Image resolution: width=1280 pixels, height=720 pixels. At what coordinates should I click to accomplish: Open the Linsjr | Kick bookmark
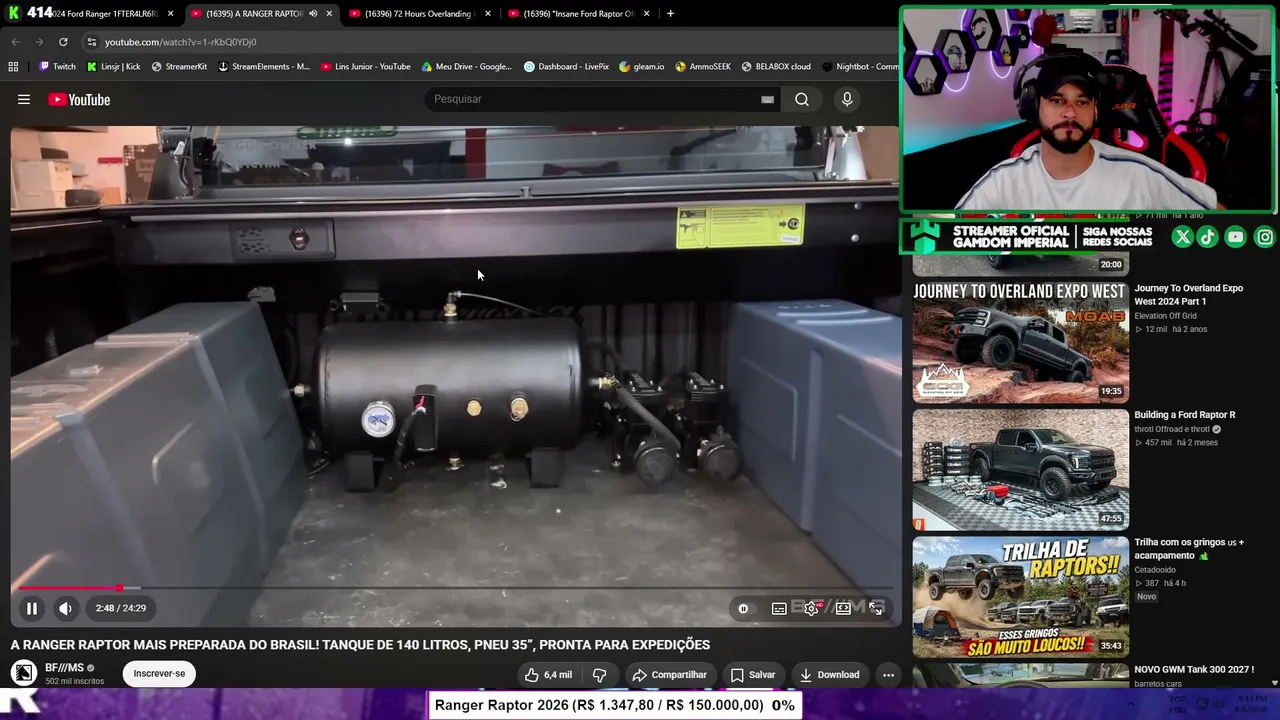tap(113, 67)
